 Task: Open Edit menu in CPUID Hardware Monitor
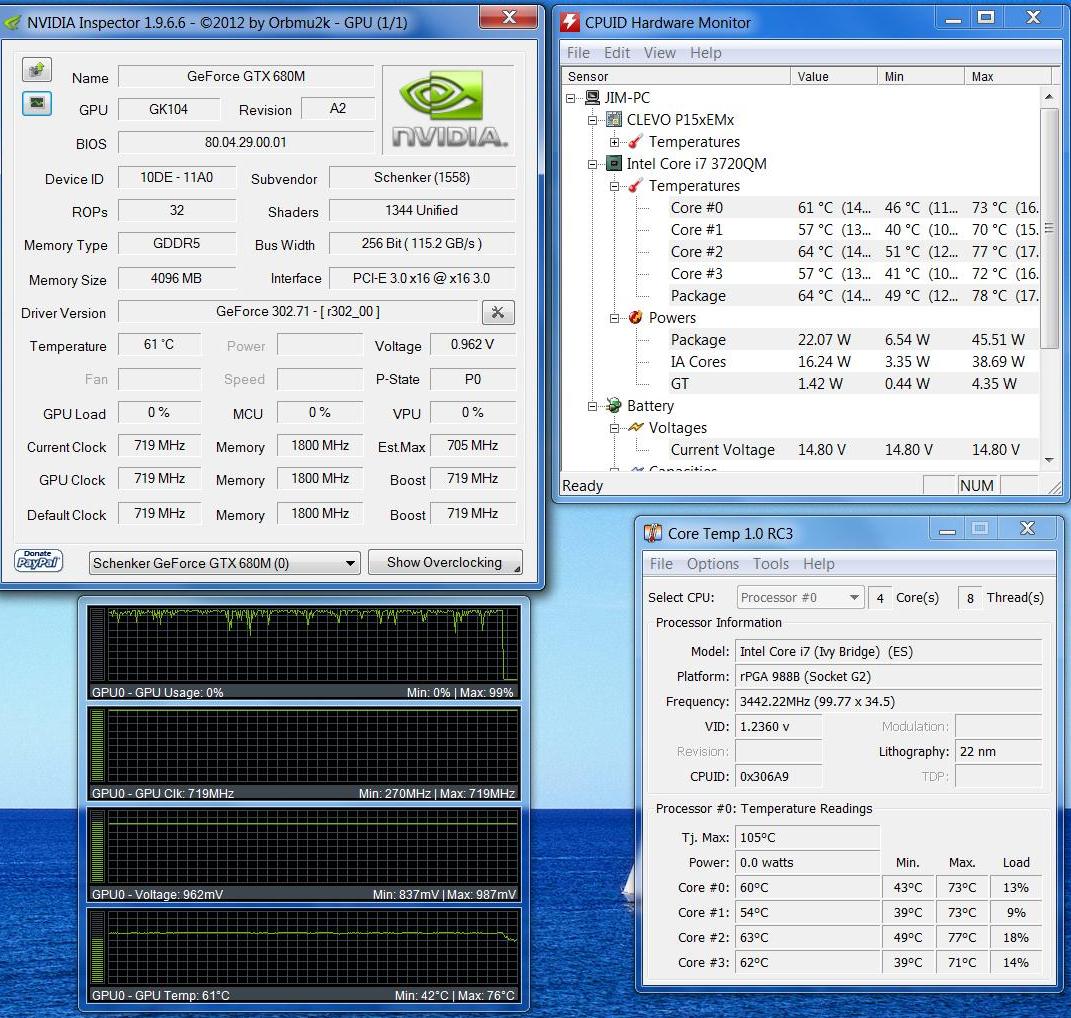[617, 53]
